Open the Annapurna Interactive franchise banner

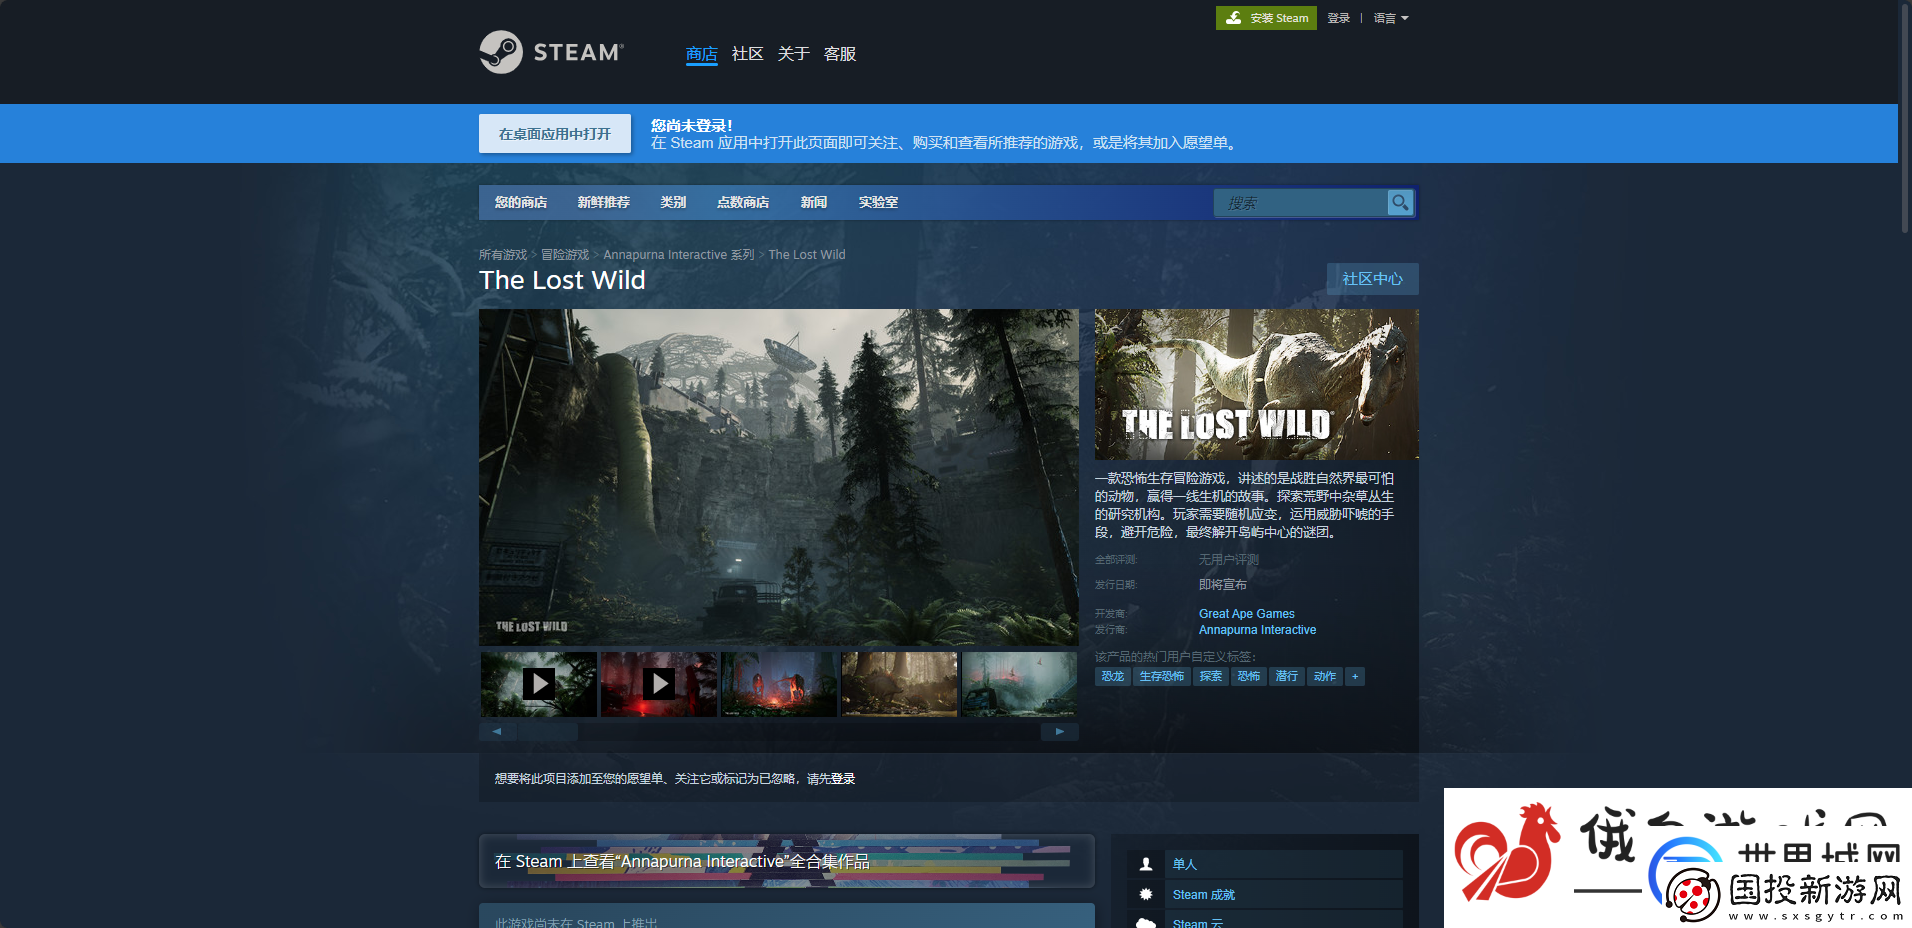pyautogui.click(x=787, y=861)
